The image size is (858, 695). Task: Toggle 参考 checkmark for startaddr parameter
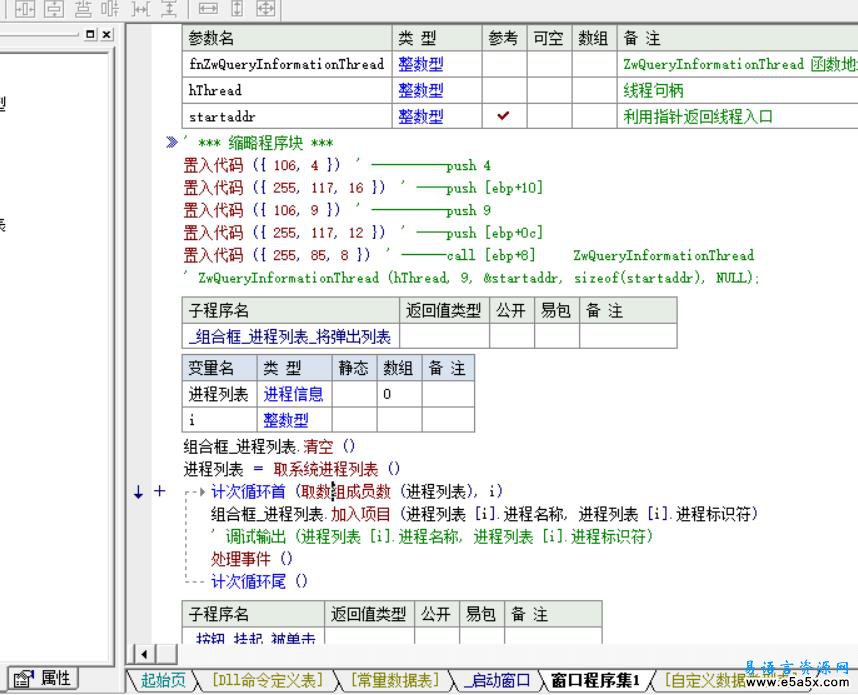(504, 116)
